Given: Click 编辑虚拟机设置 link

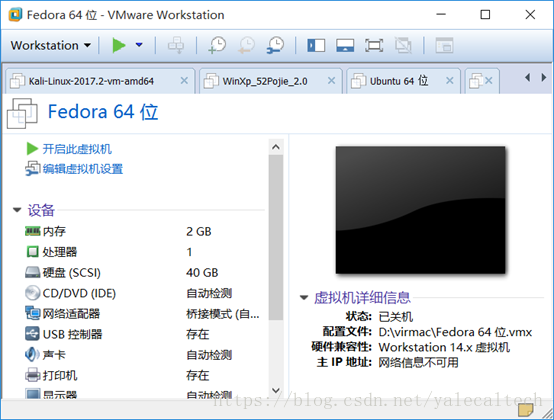Looking at the screenshot, I should 83,169.
